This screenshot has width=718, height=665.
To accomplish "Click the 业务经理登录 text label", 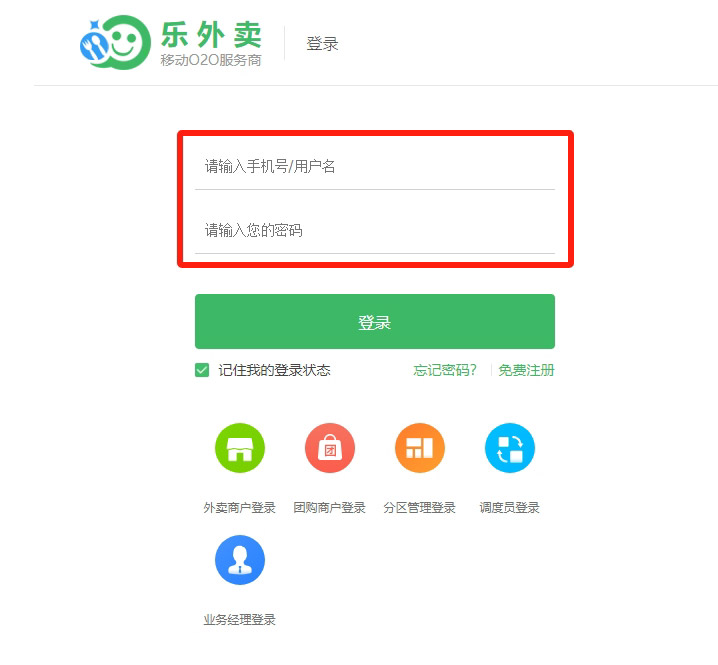I will [239, 620].
